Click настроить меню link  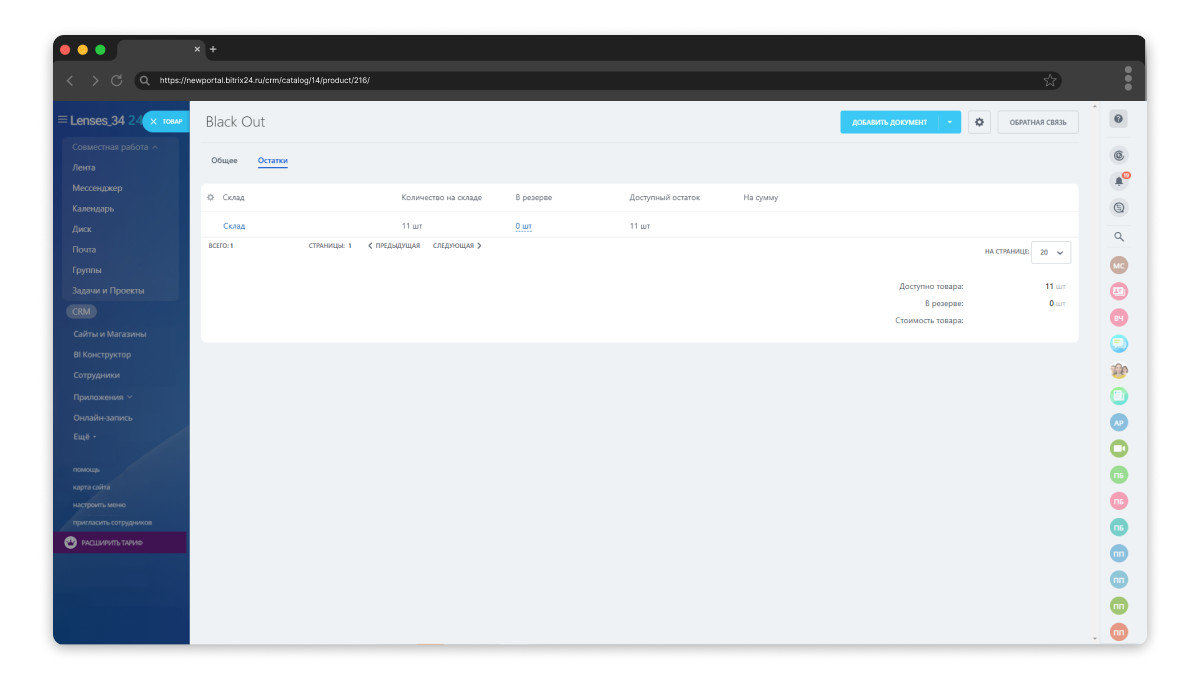click(99, 505)
